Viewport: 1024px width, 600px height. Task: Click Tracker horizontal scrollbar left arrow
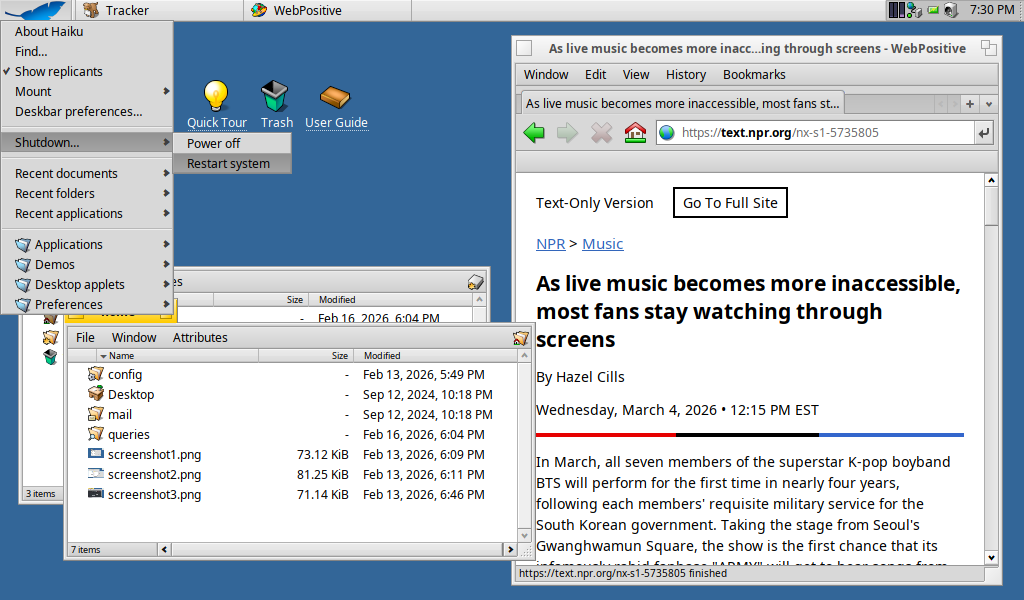[x=165, y=550]
